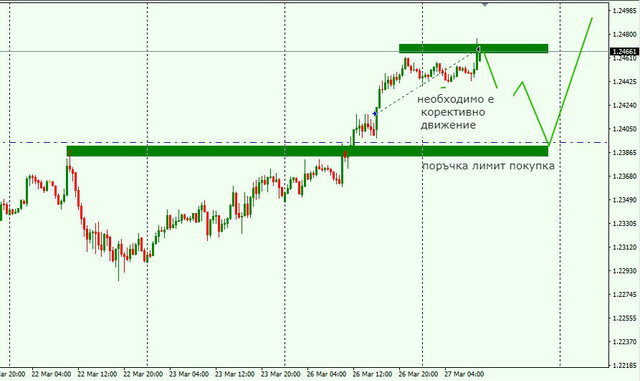This screenshot has width=640, height=381.
Task: Select the blue buy arrow marker on the chart
Action: pyautogui.click(x=375, y=114)
